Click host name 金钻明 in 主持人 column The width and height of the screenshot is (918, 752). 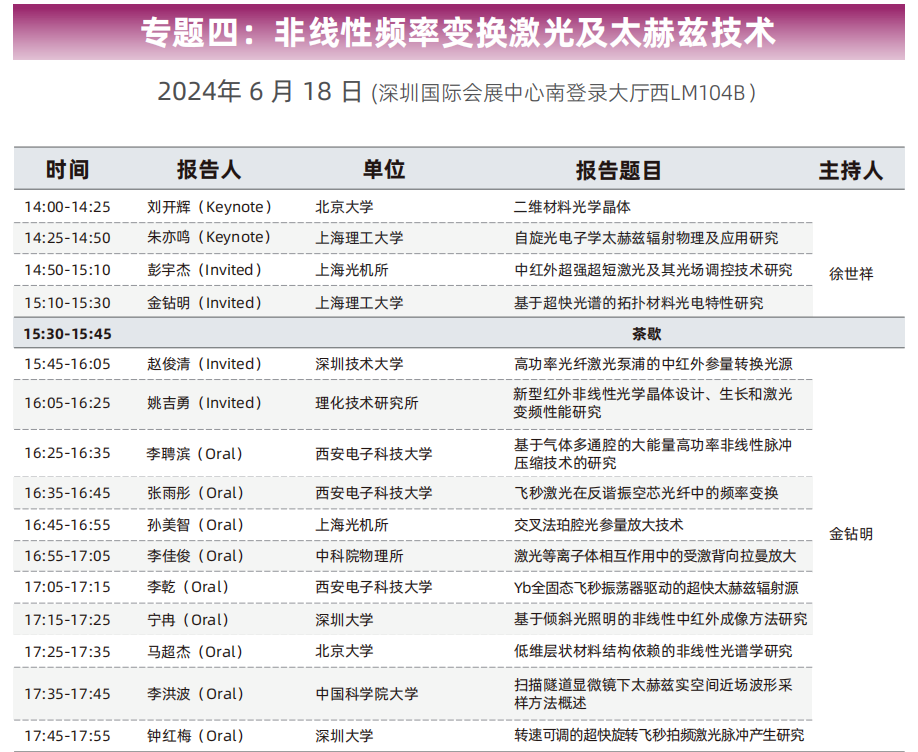coord(851,534)
